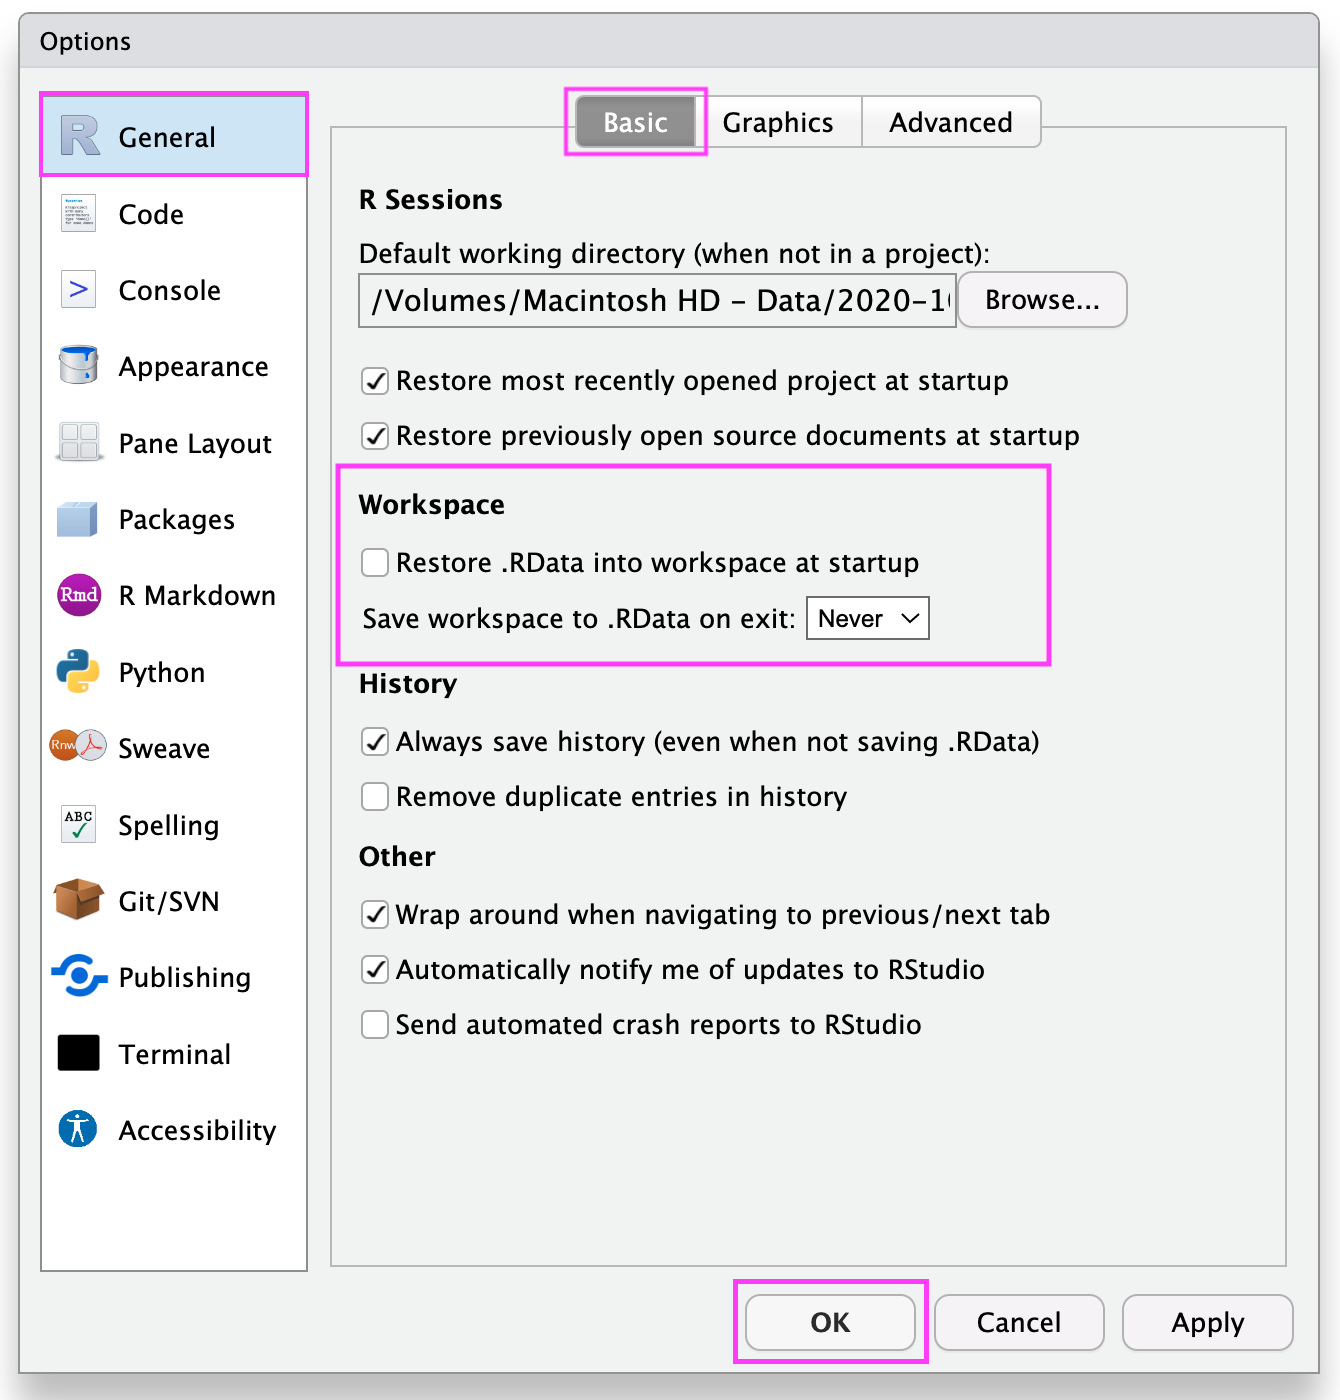This screenshot has height=1400, width=1340.
Task: Click the Console prompt icon
Action: (x=78, y=290)
